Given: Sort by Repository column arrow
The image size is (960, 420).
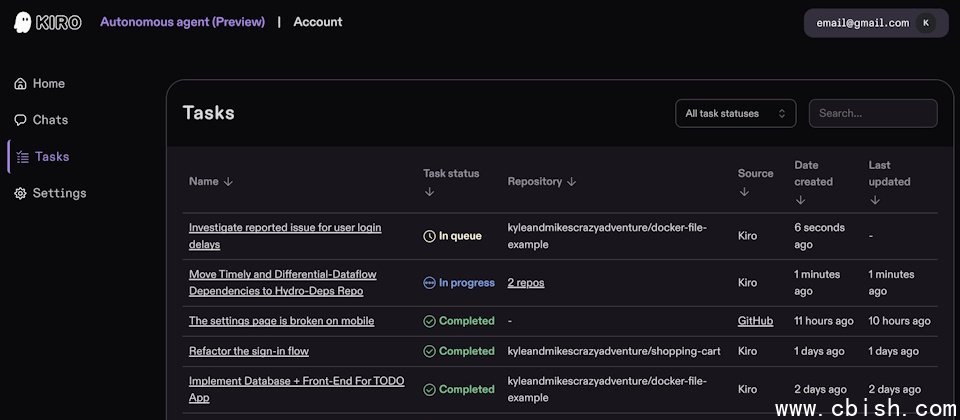Looking at the screenshot, I should (571, 182).
